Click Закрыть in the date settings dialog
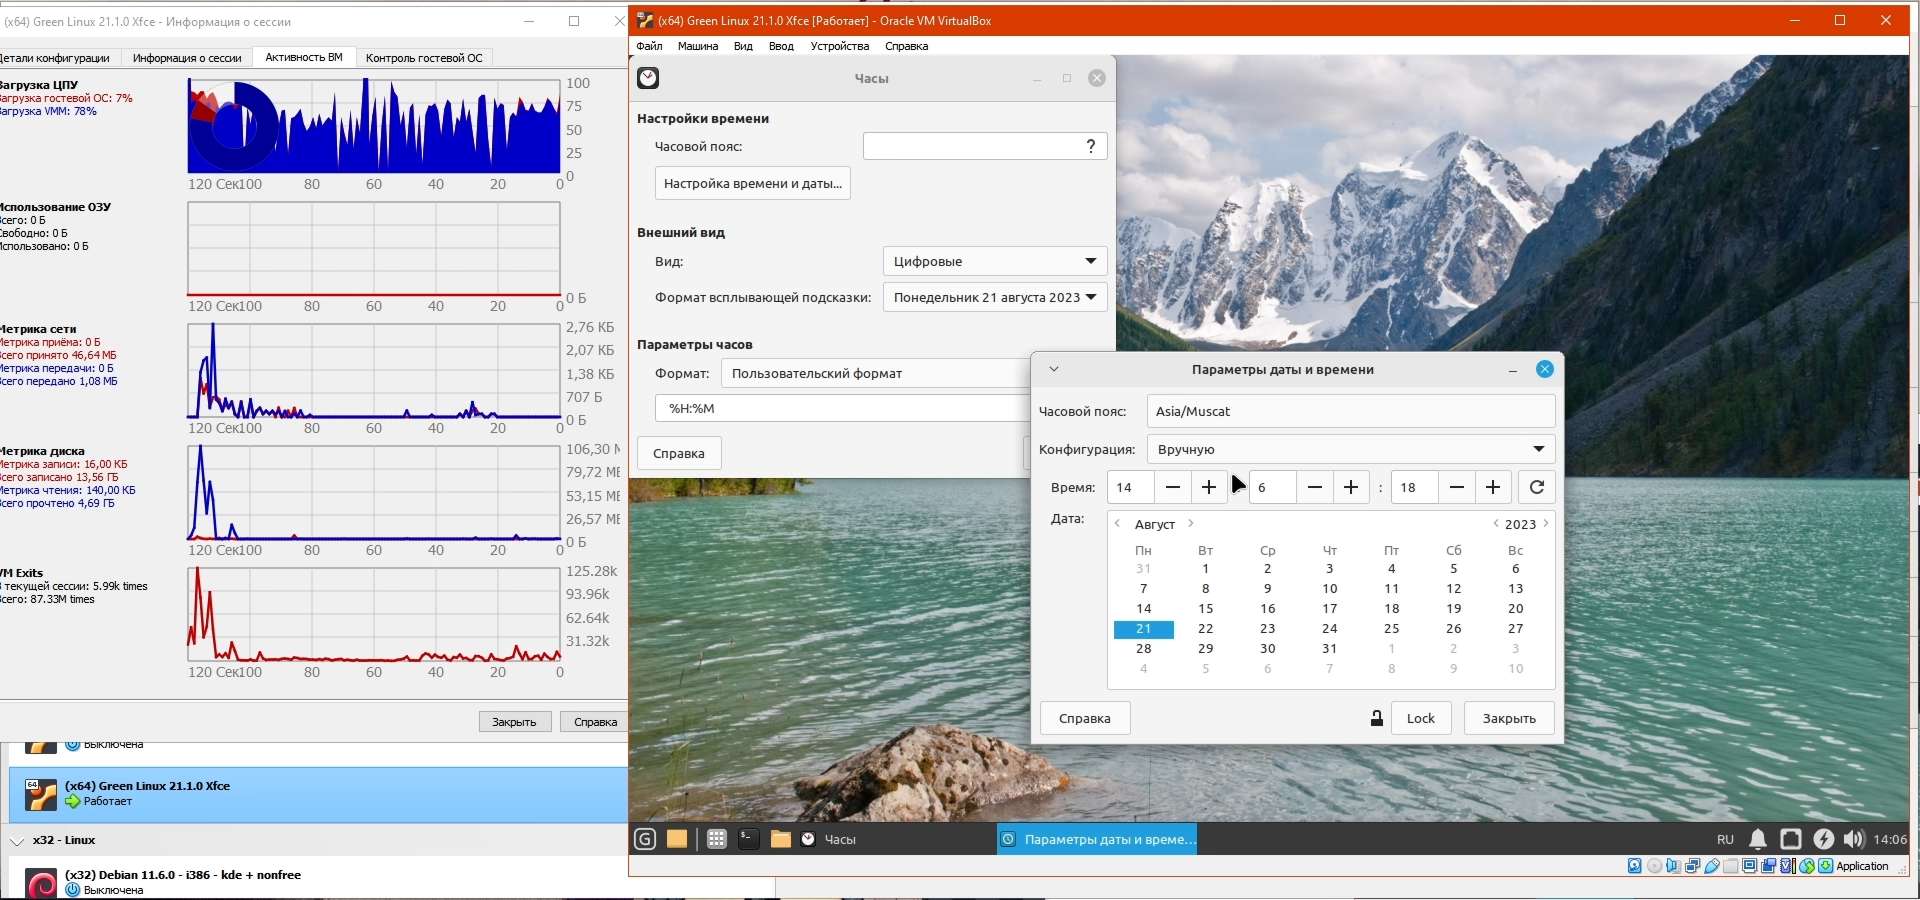Screen dimensions: 1920x900 (x=1508, y=718)
